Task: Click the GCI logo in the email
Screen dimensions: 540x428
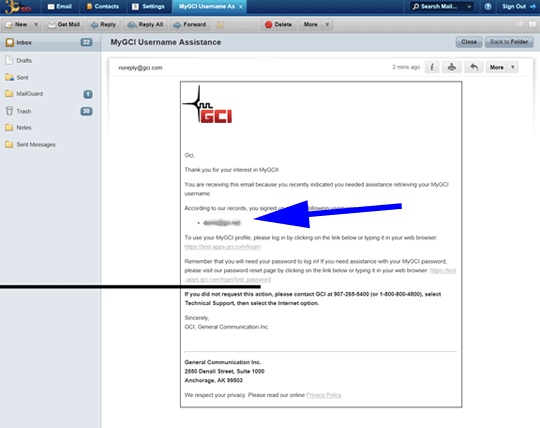Action: click(208, 105)
